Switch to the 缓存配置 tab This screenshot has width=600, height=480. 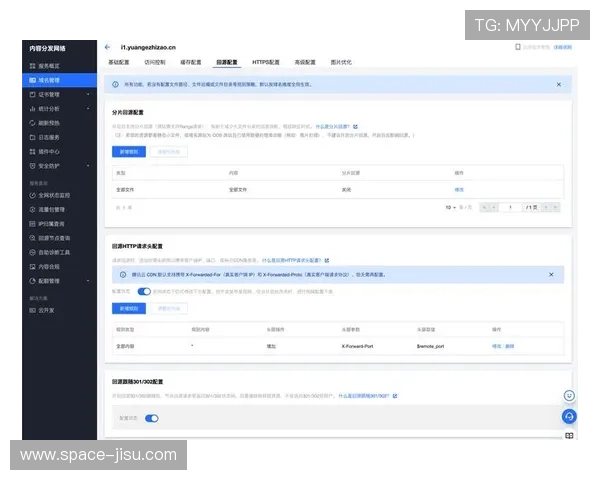(191, 61)
